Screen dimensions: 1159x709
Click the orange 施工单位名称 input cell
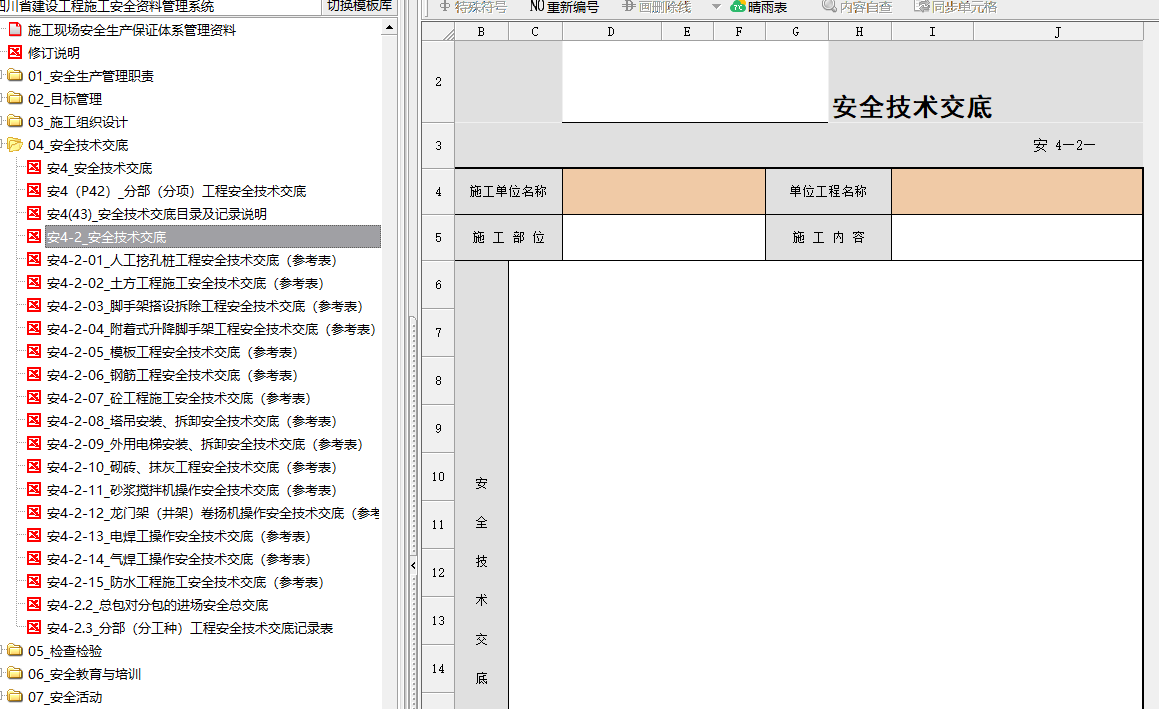coord(664,191)
